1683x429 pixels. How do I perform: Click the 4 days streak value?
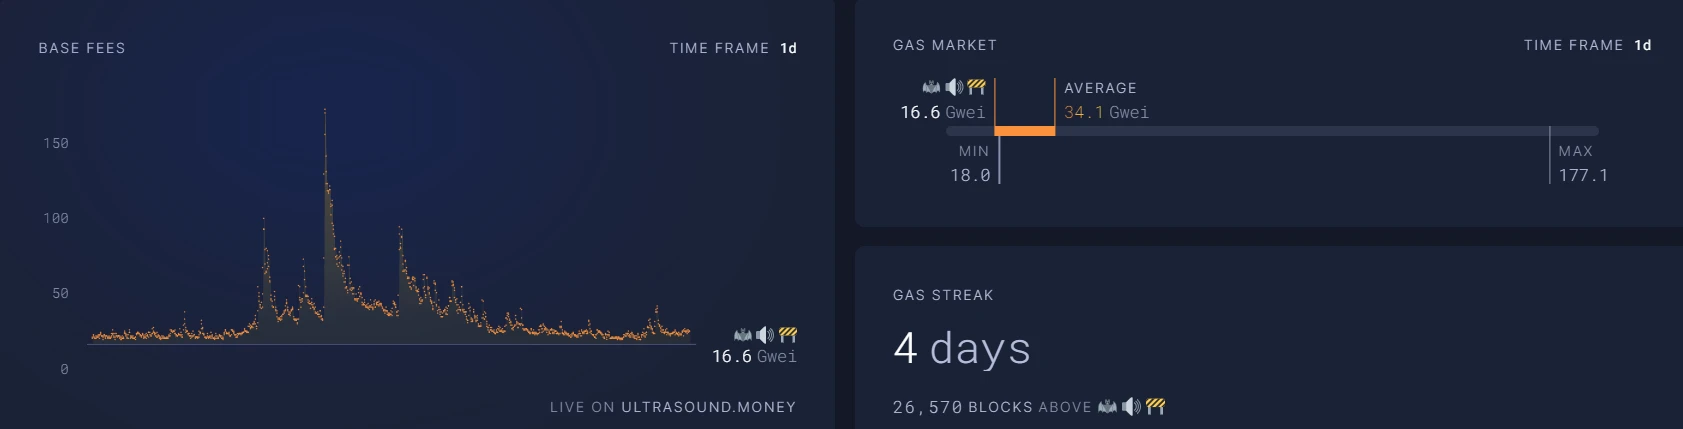pyautogui.click(x=961, y=349)
